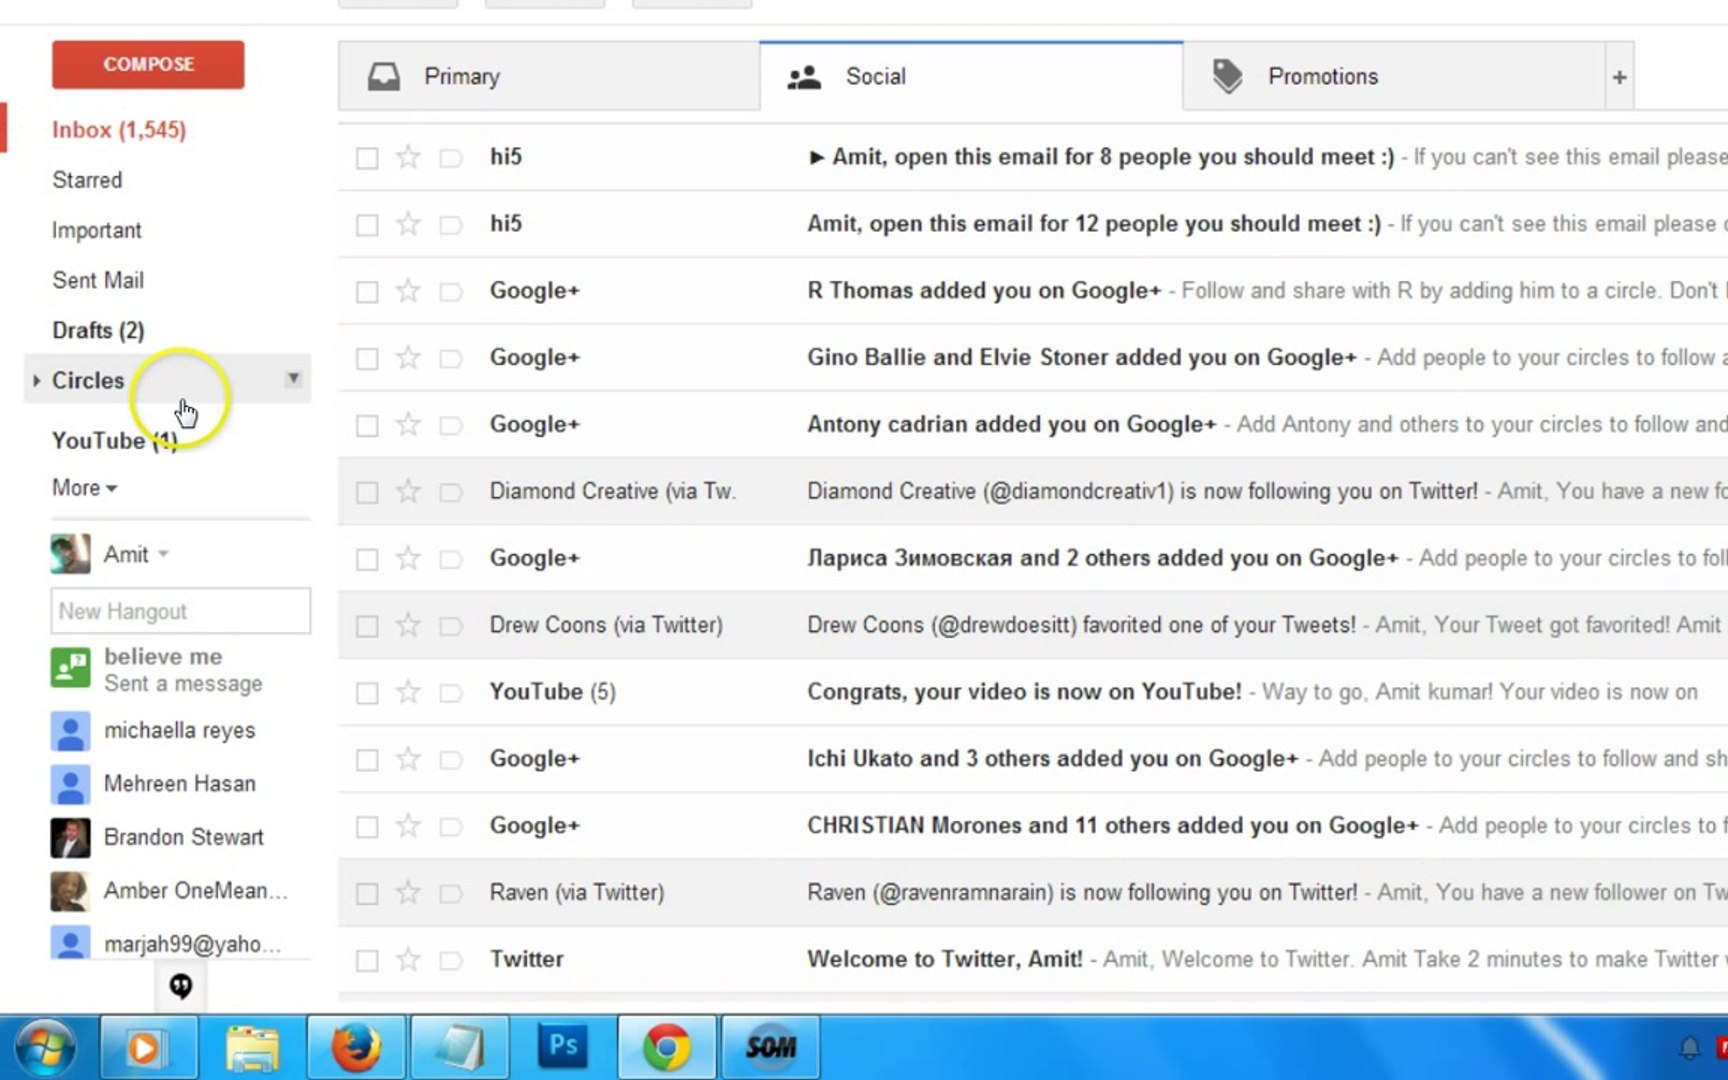This screenshot has width=1728, height=1080.
Task: Select the checkbox on the first hi5 email
Action: (366, 157)
